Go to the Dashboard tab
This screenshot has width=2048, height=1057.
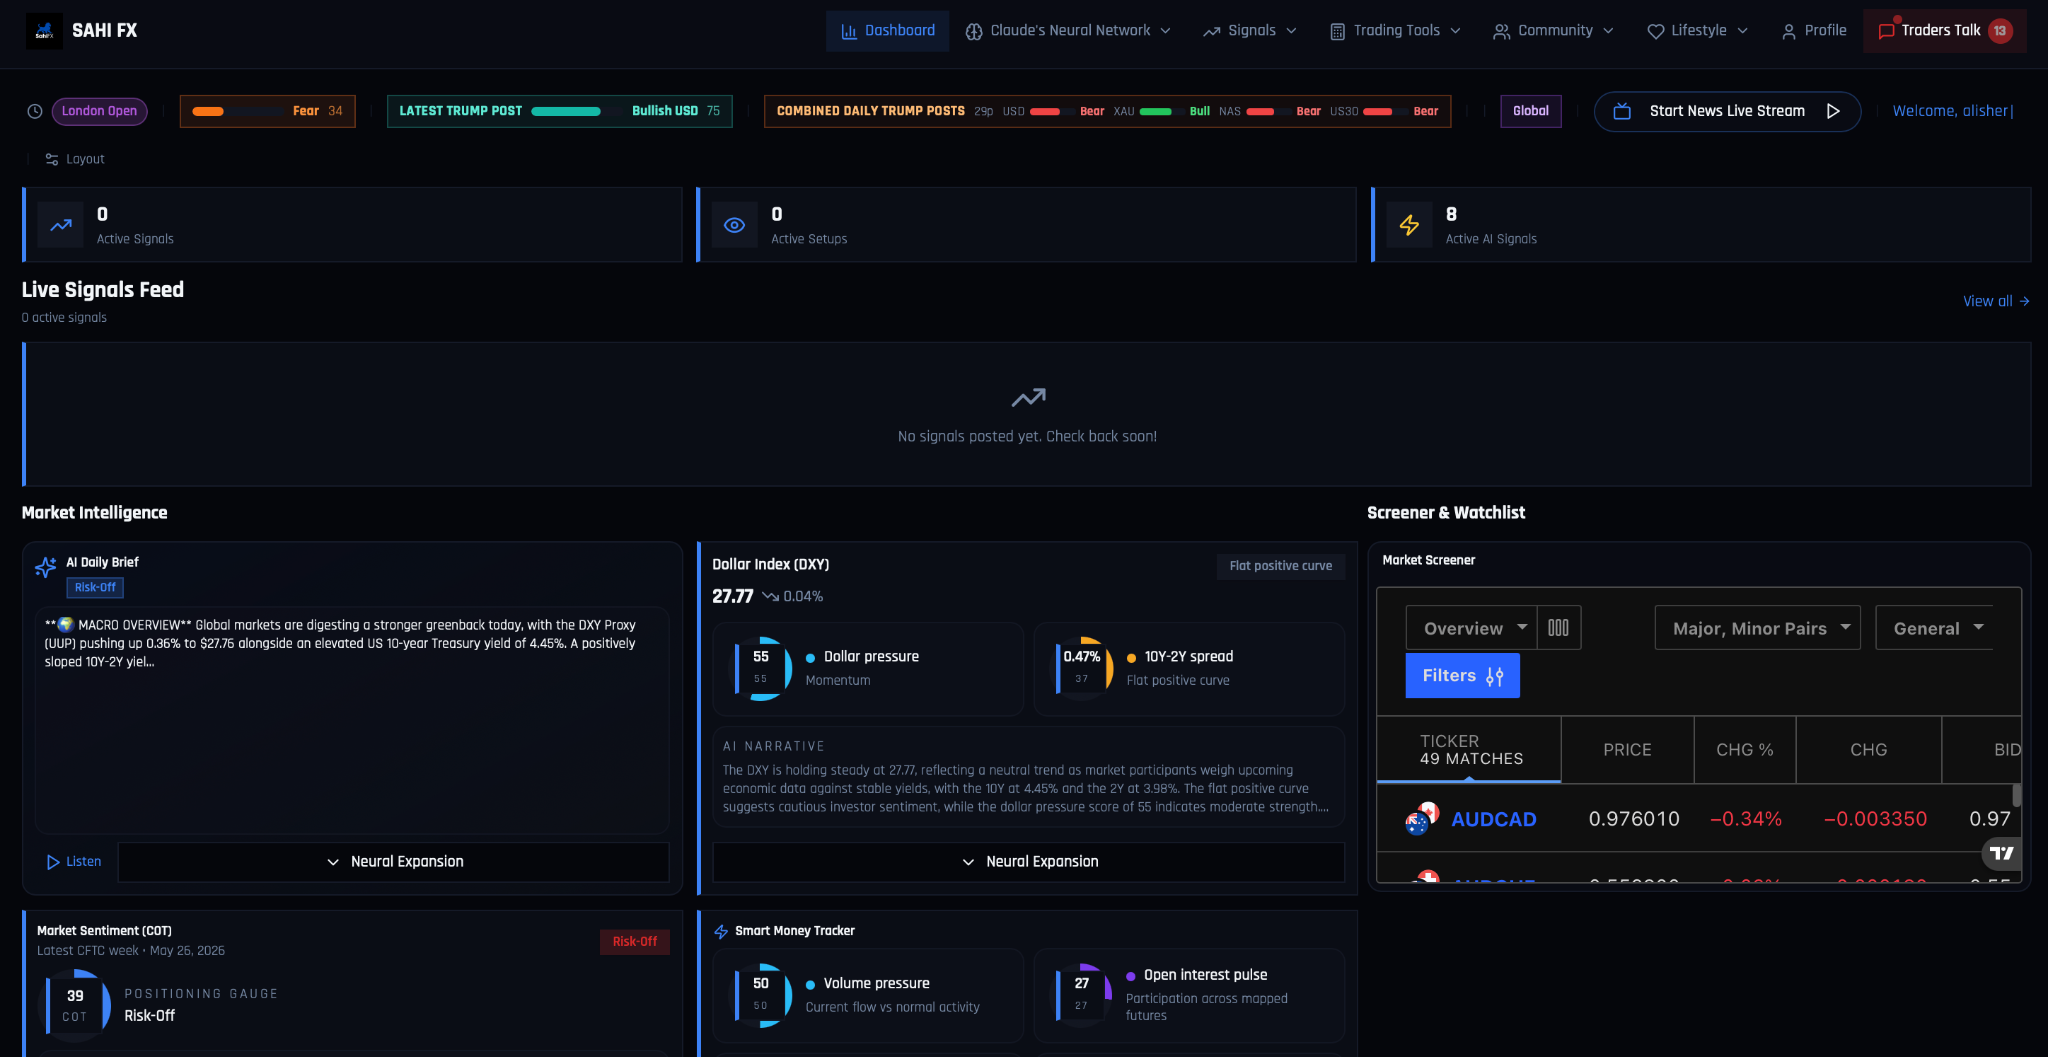887,31
